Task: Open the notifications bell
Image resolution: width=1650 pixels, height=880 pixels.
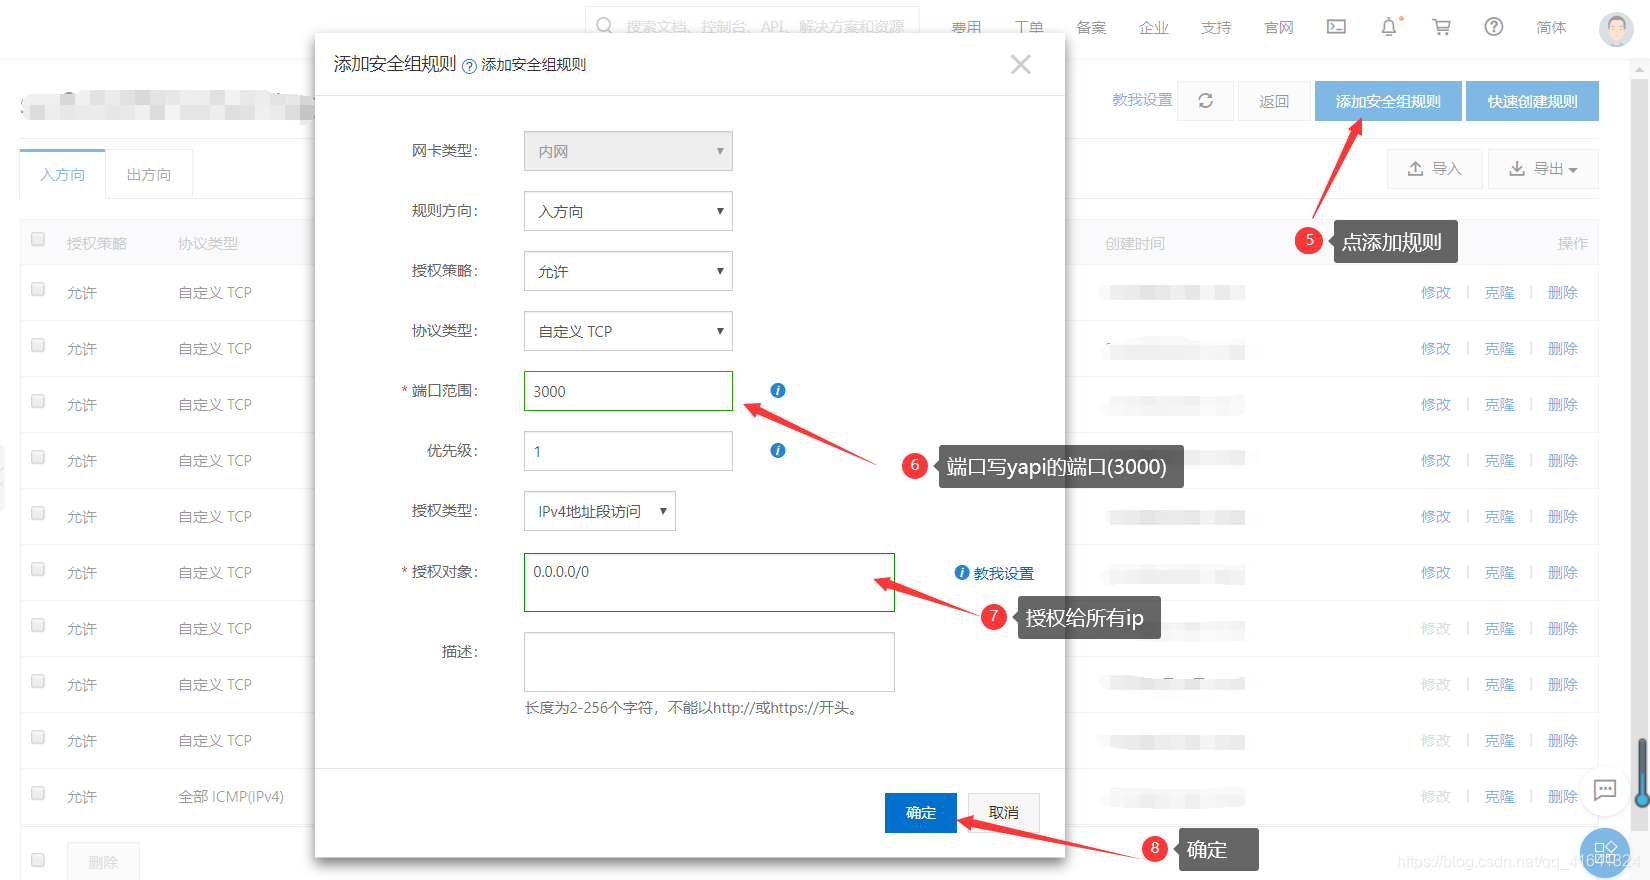Action: (1389, 27)
